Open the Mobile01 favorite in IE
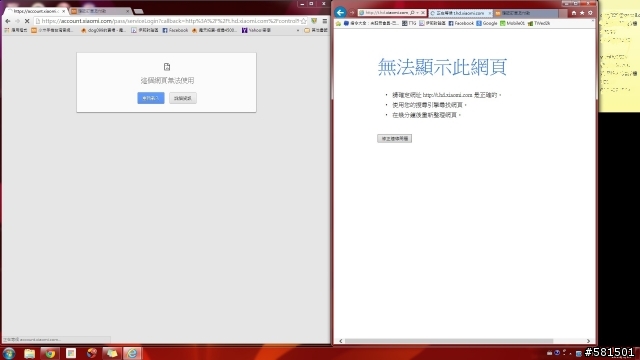640x360 pixels. (x=512, y=23)
